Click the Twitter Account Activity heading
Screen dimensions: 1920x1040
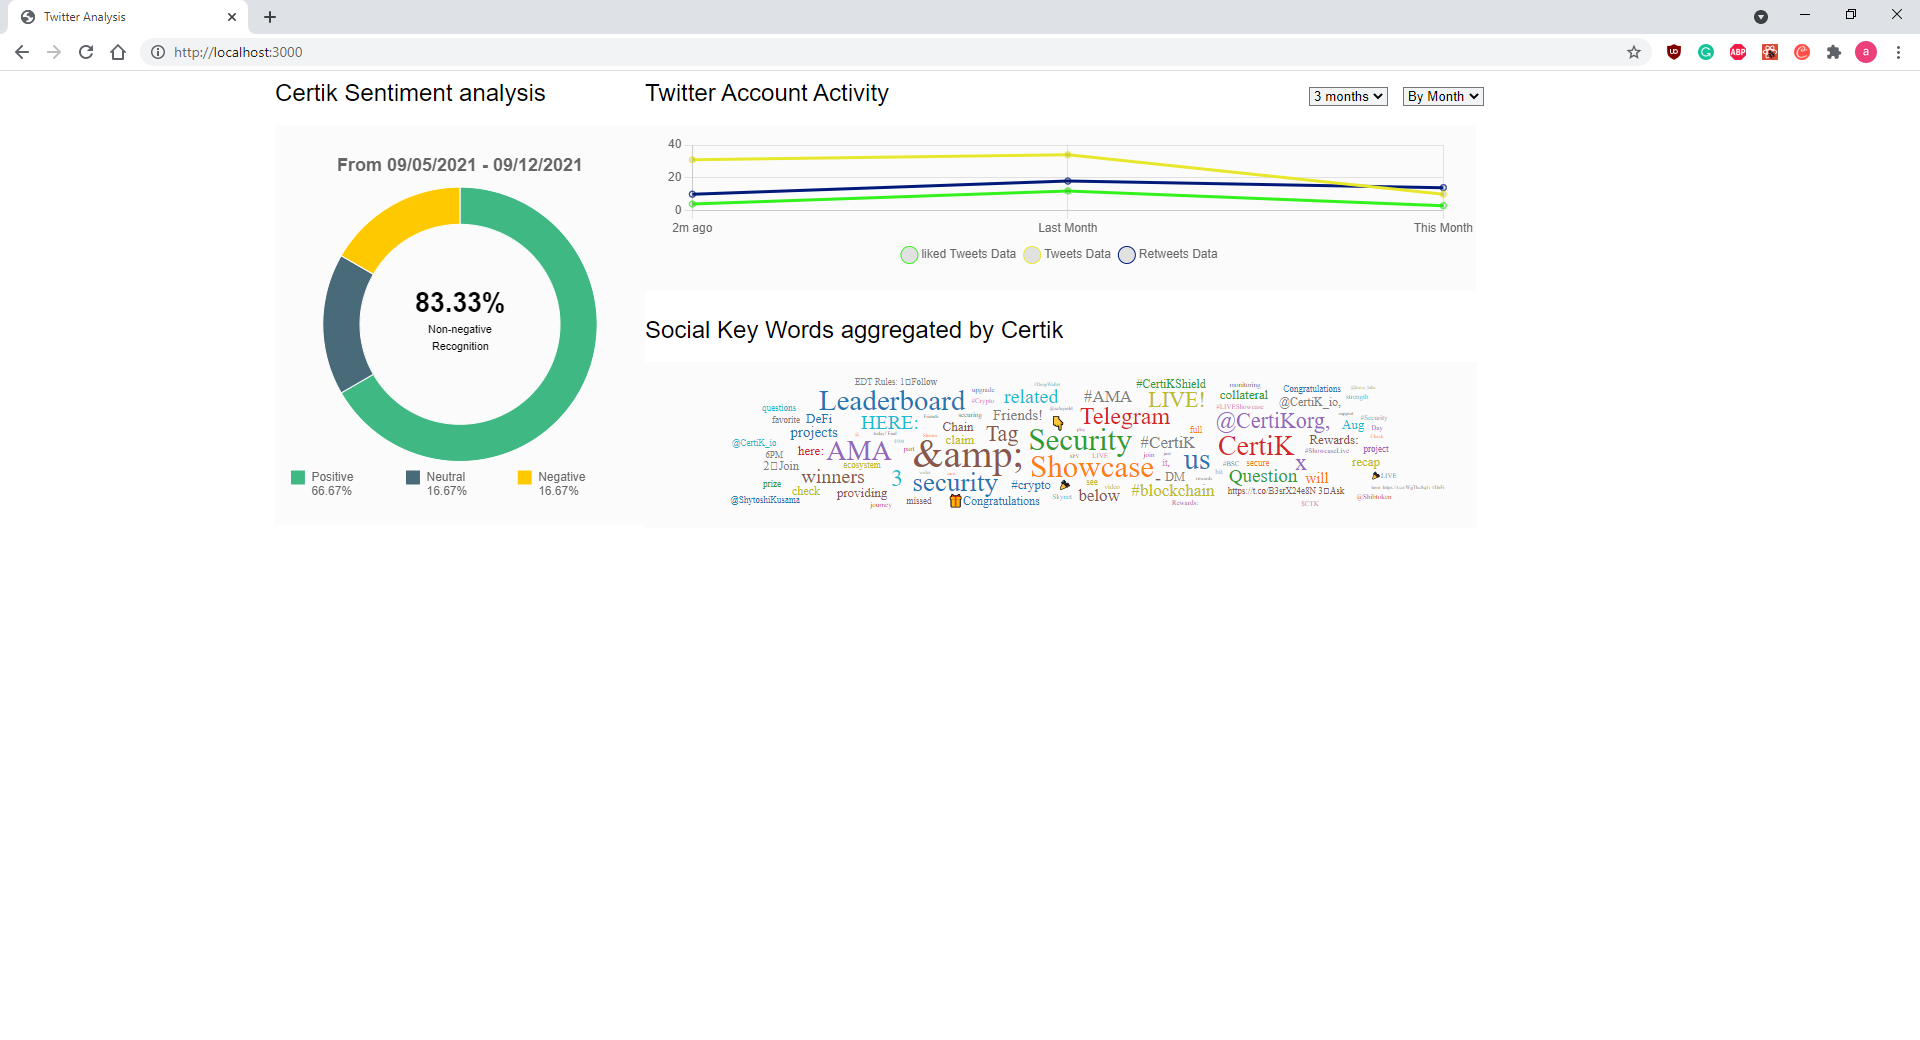767,93
